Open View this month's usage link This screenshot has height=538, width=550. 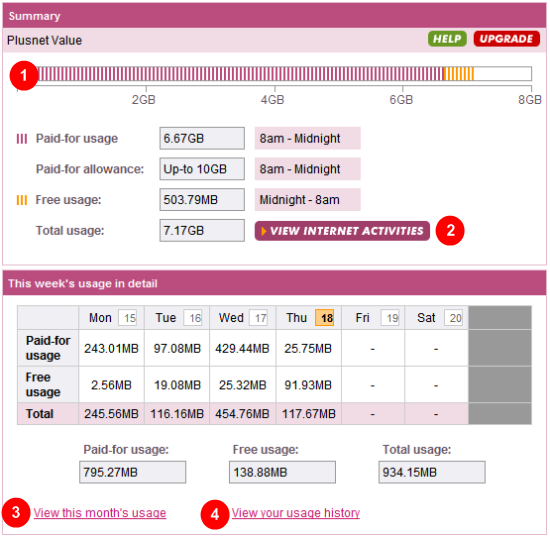100,513
